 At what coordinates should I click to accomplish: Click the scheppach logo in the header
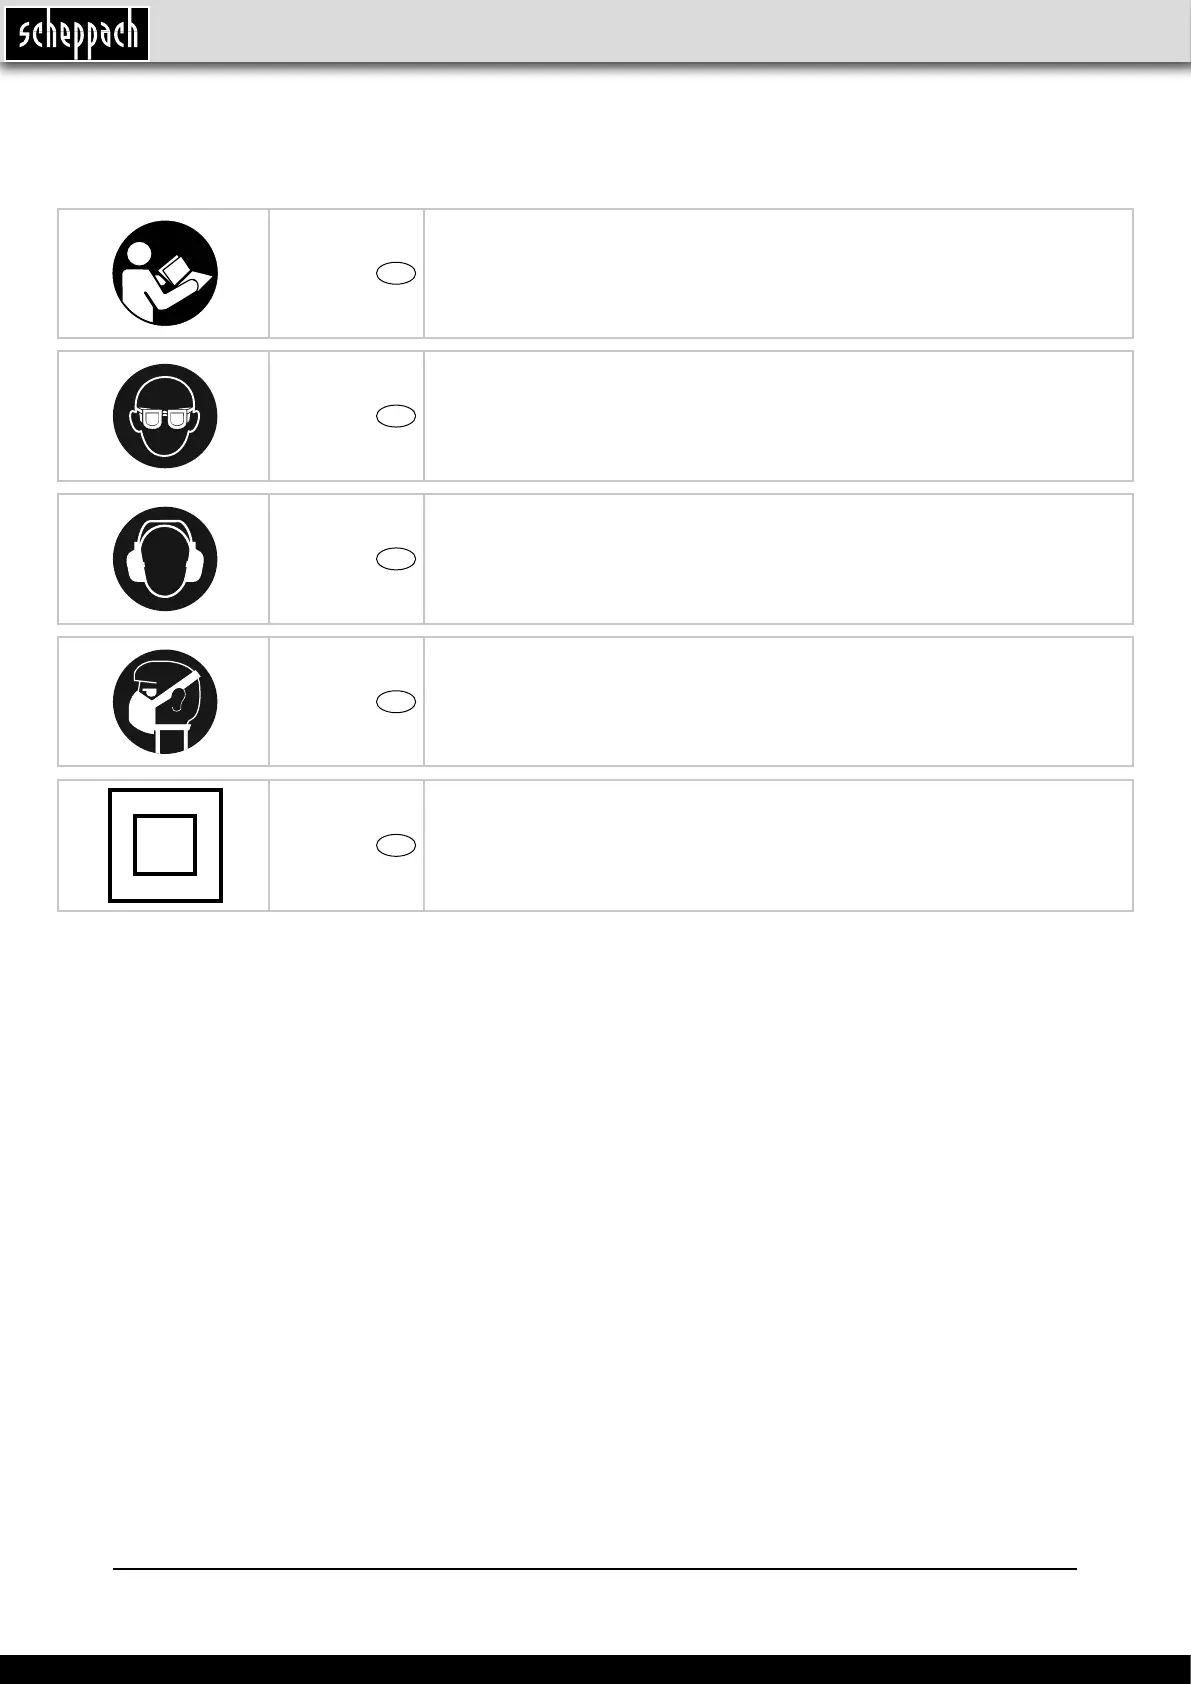[x=77, y=35]
